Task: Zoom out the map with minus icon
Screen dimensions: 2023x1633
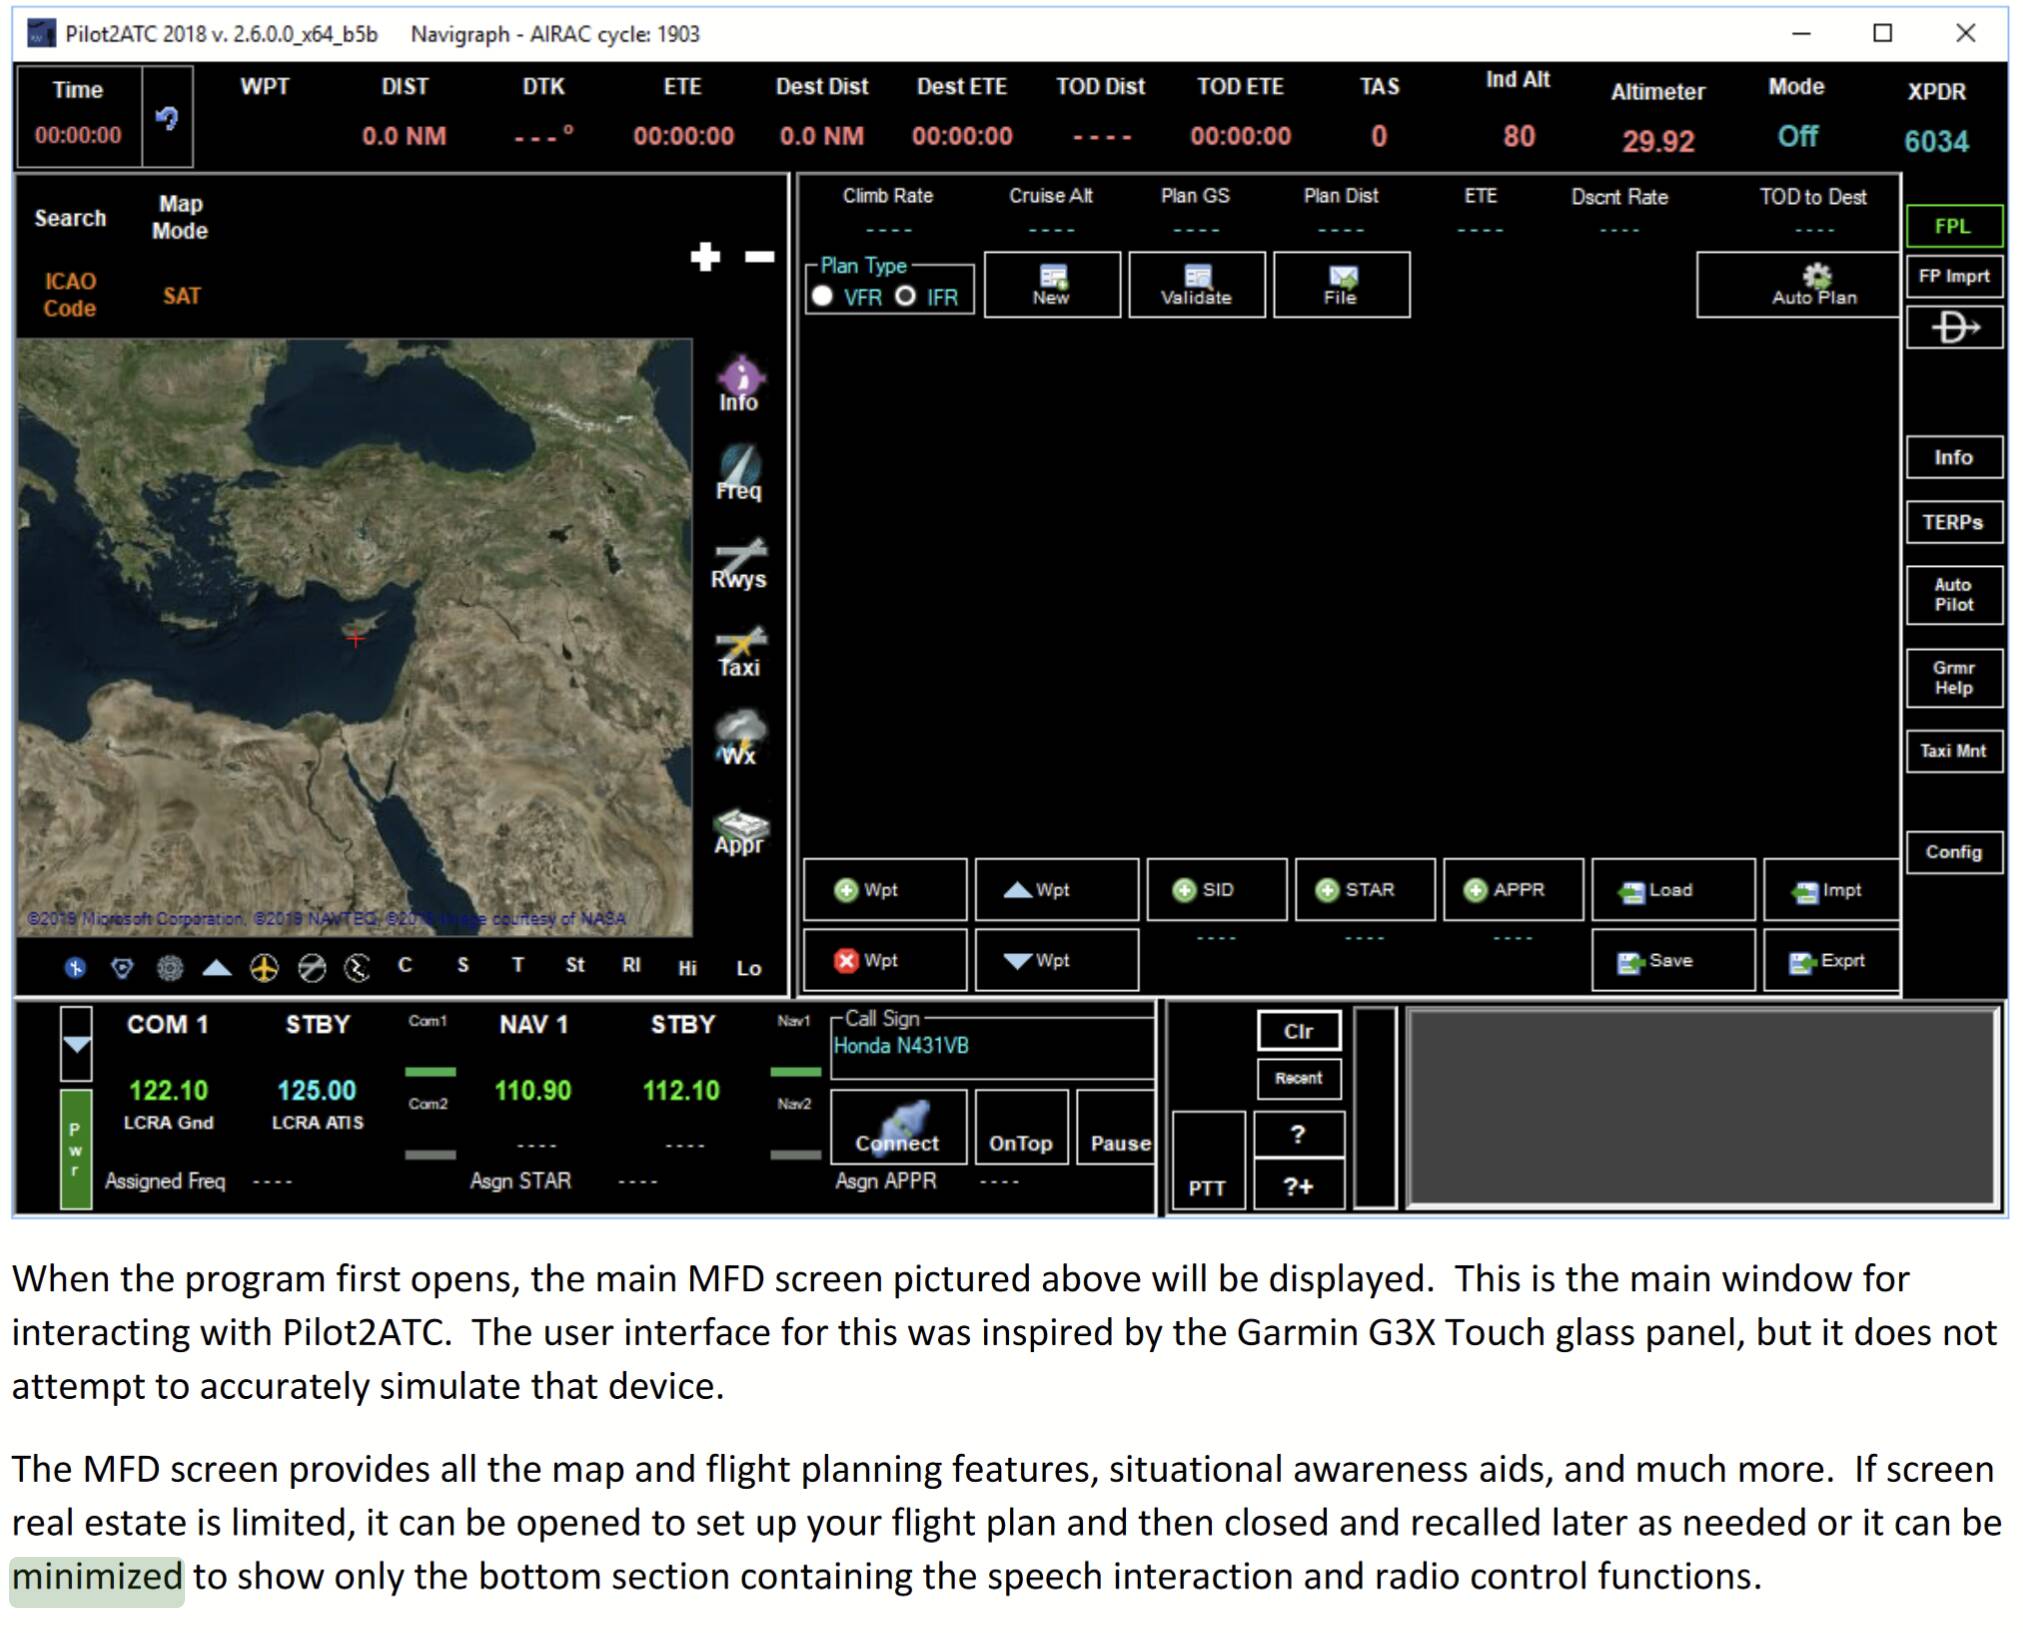Action: pos(759,257)
